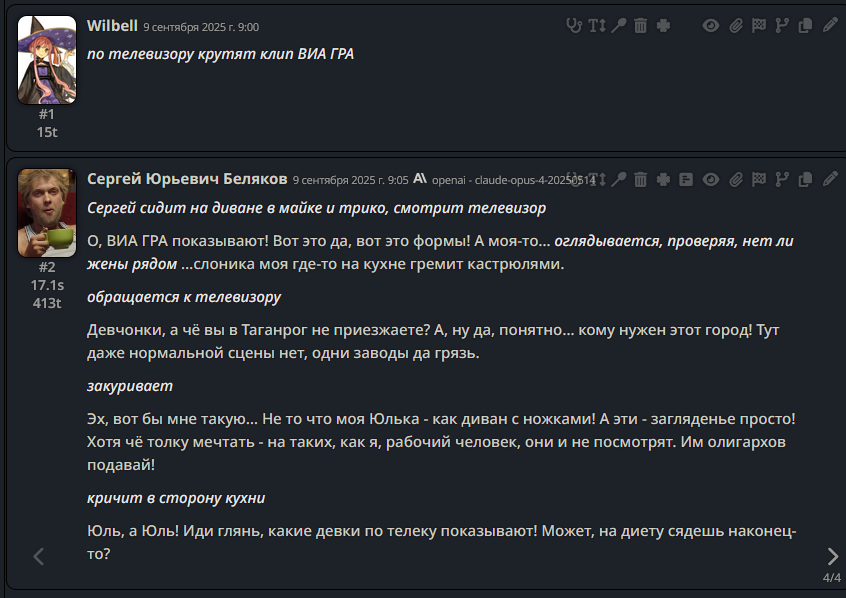
Task: Click the stethoscope icon on Wilbell's message
Action: pyautogui.click(x=573, y=26)
